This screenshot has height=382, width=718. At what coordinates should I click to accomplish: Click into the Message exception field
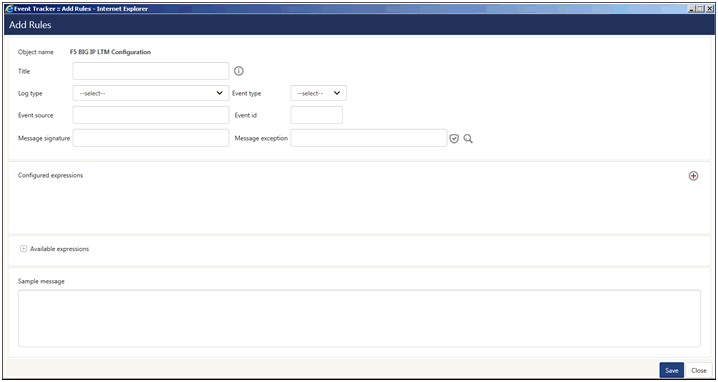pyautogui.click(x=369, y=138)
